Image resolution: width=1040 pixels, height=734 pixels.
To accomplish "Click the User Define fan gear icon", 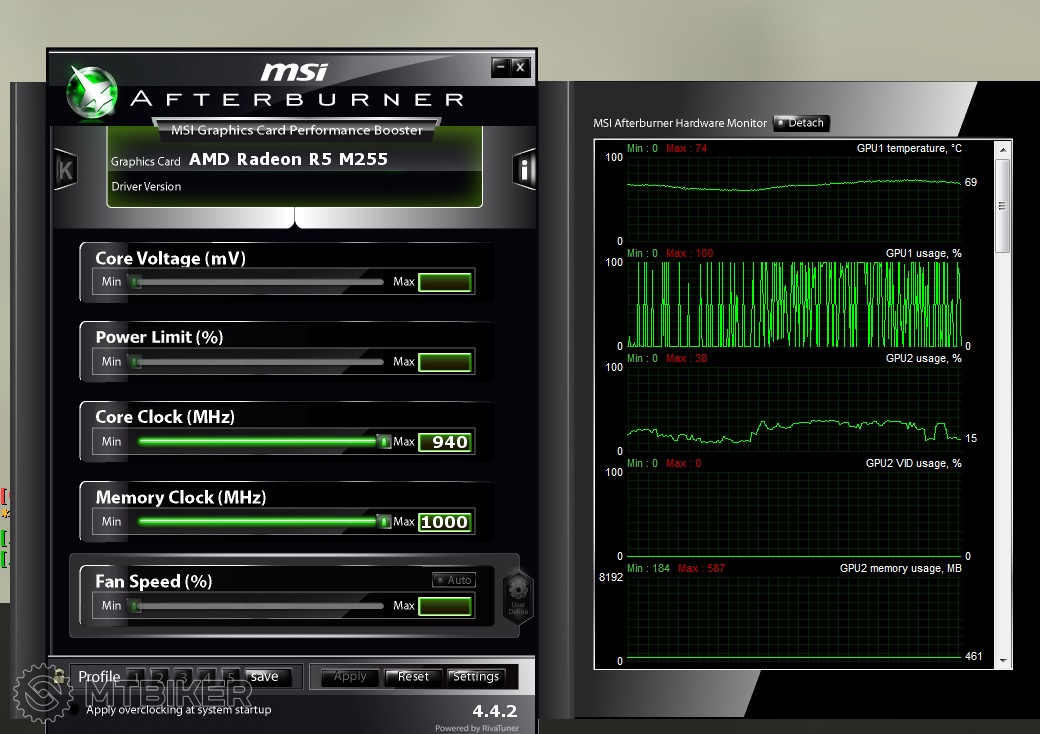I will tap(517, 597).
